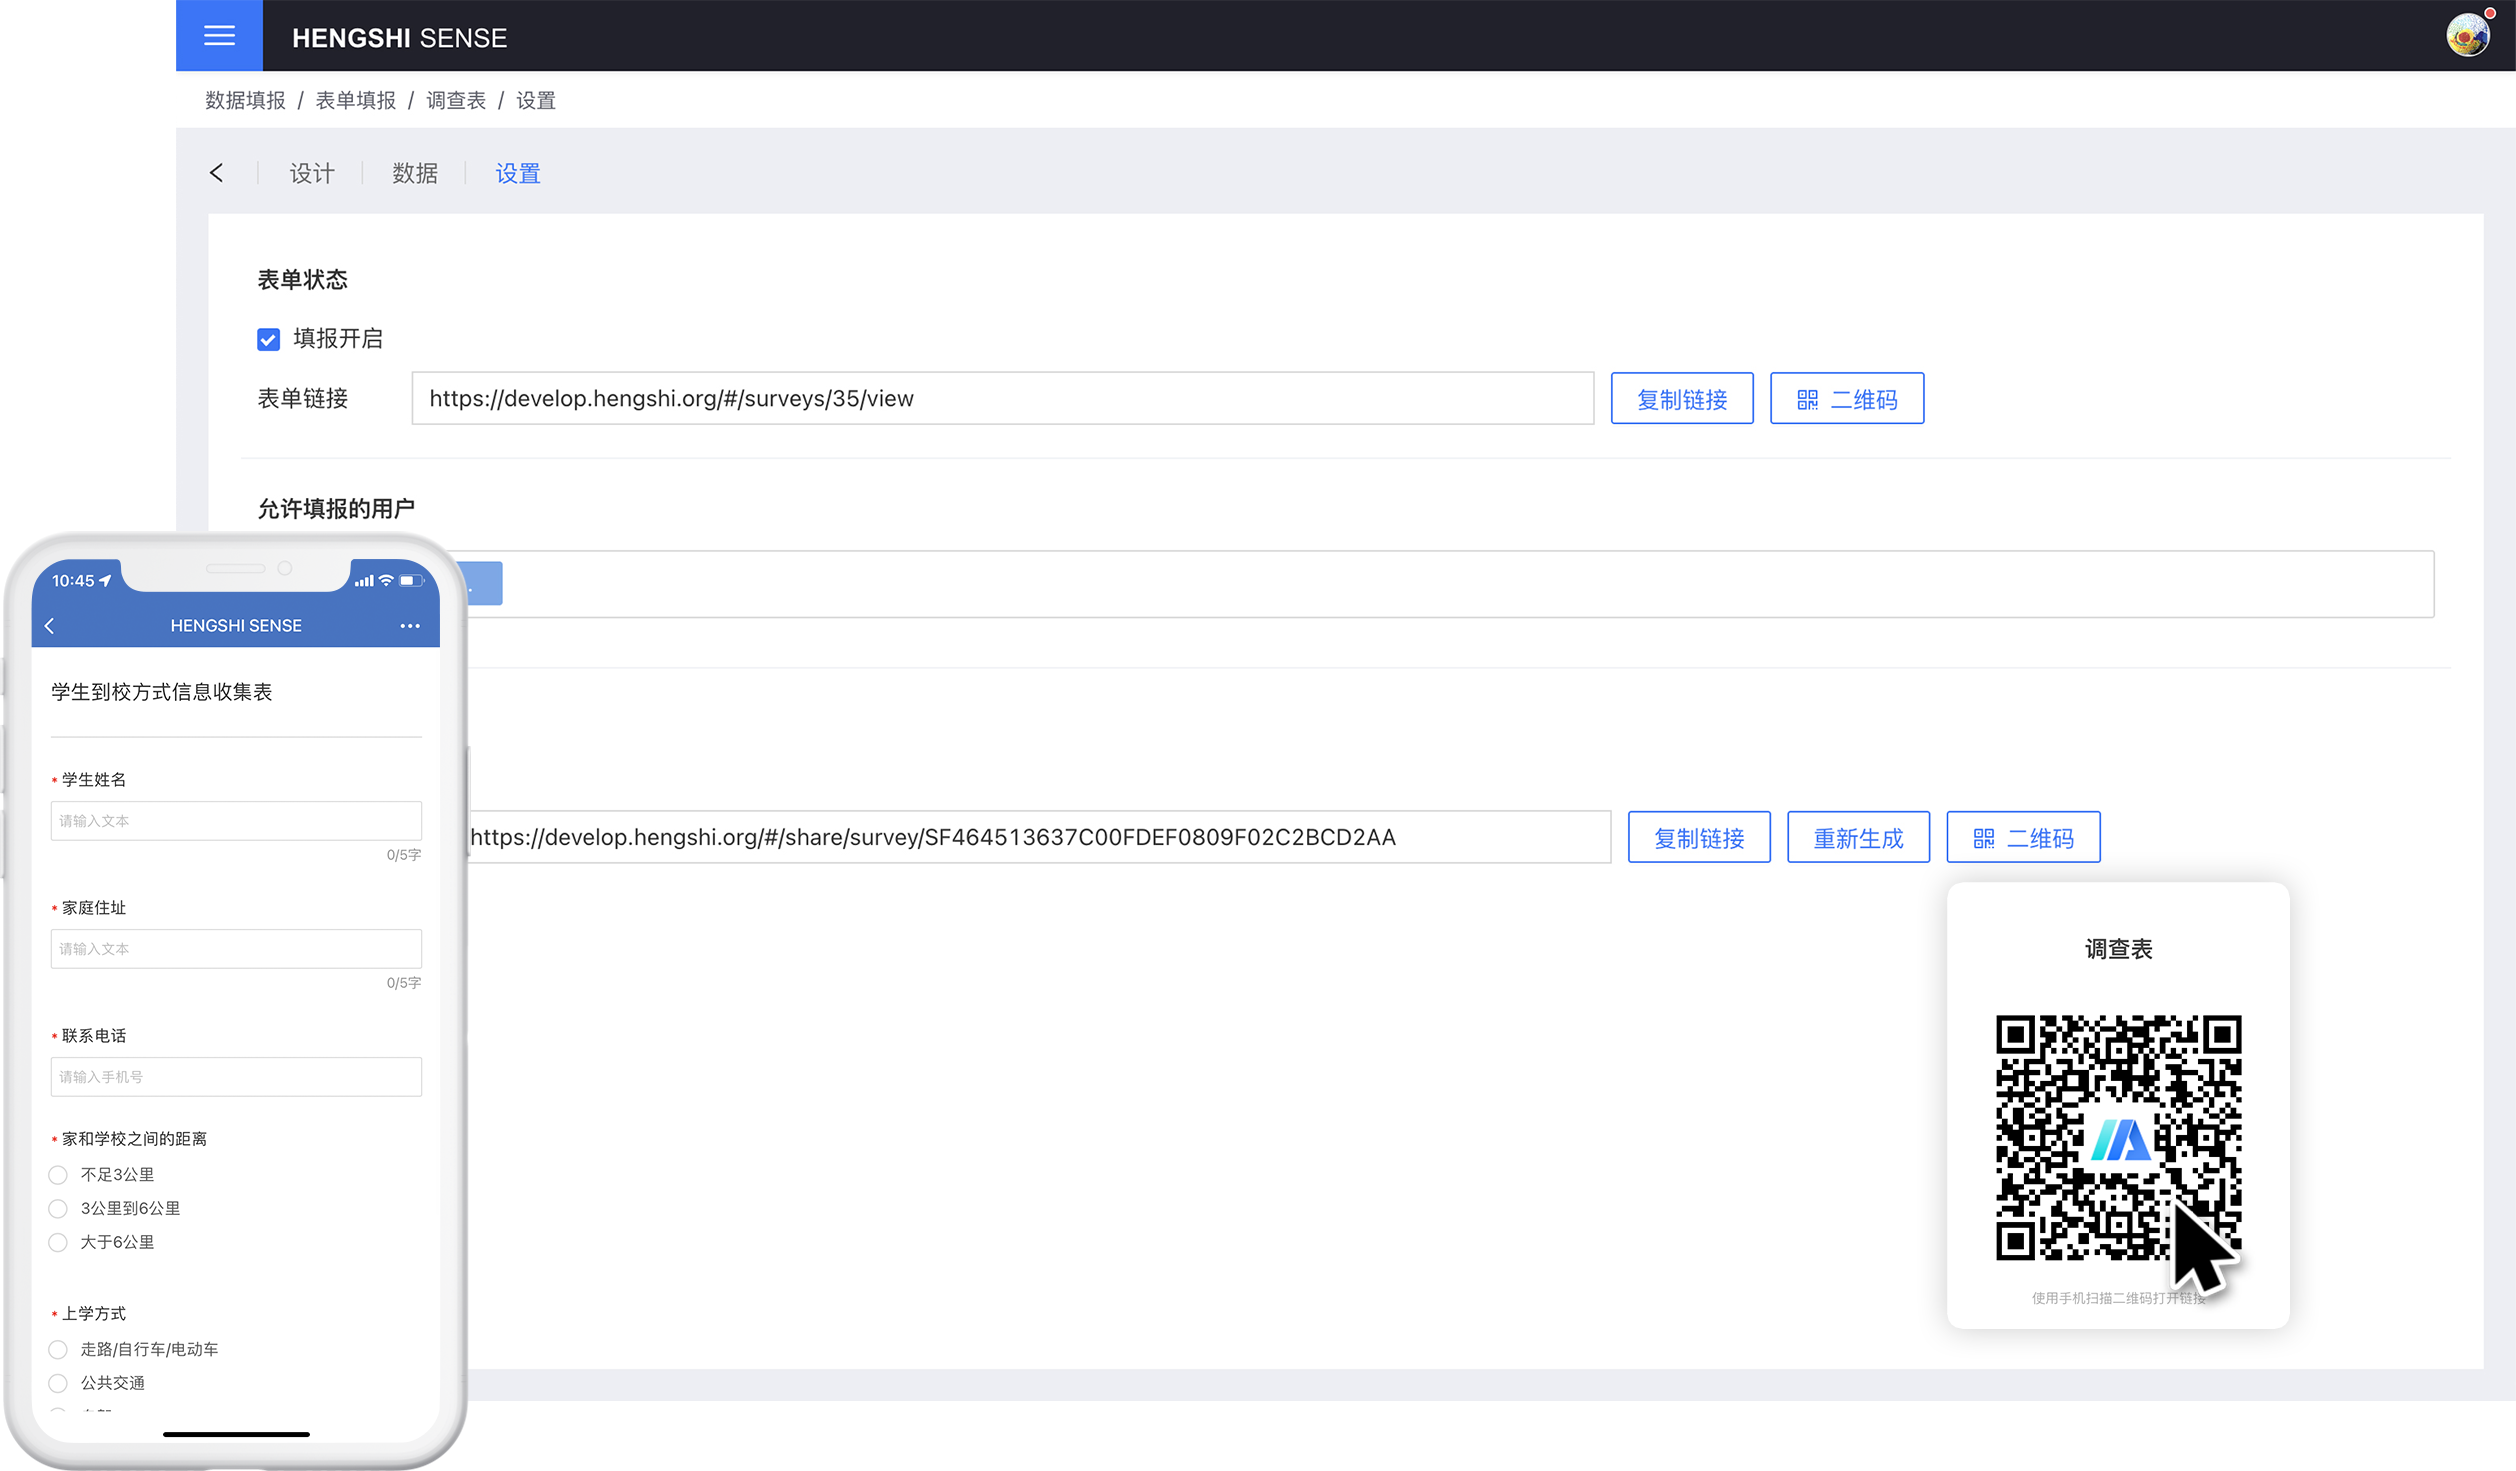The image size is (2516, 1471).
Task: Open 调查表 in breadcrumb
Action: 455,100
